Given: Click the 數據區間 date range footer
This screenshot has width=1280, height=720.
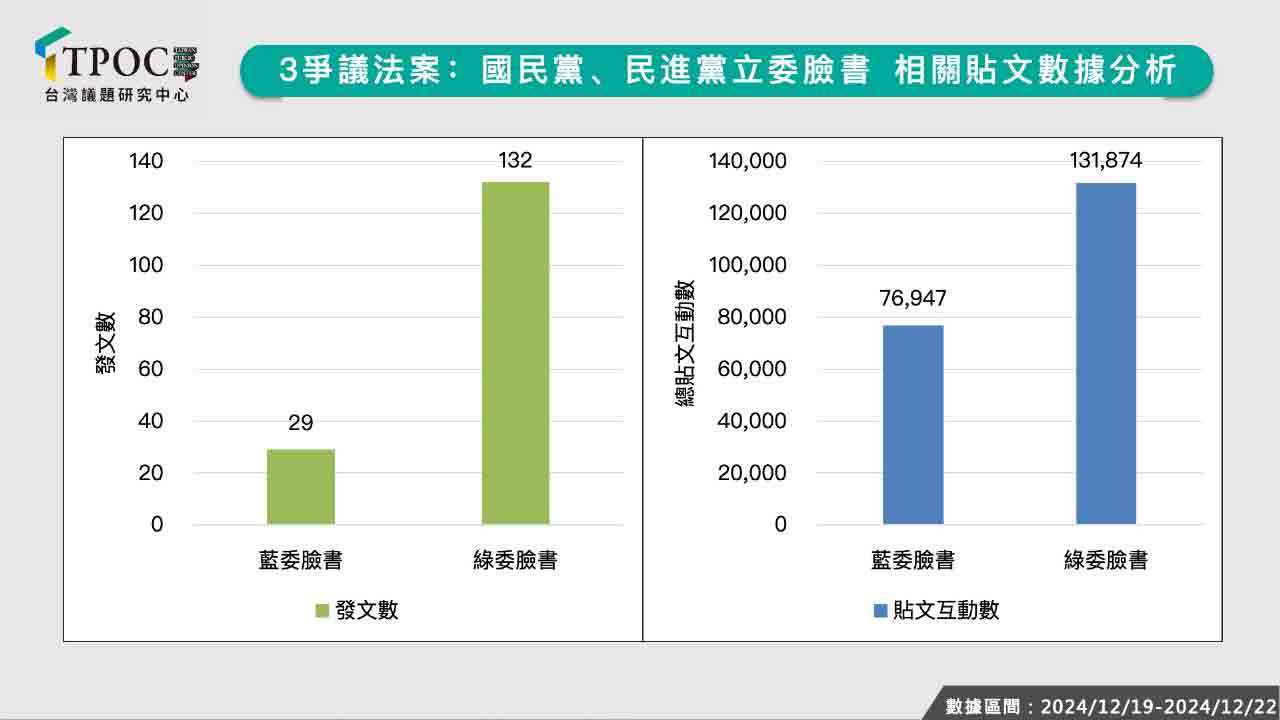Looking at the screenshot, I should pos(1110,706).
